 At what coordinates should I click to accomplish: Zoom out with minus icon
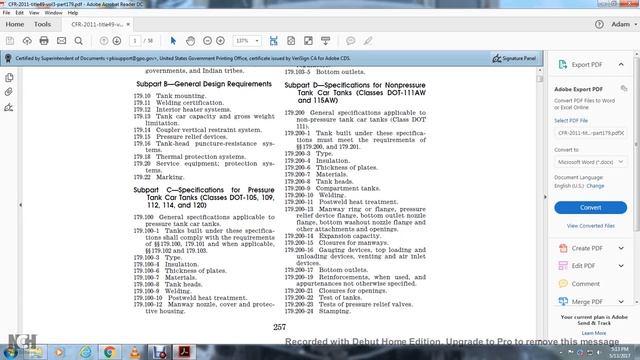click(207, 41)
